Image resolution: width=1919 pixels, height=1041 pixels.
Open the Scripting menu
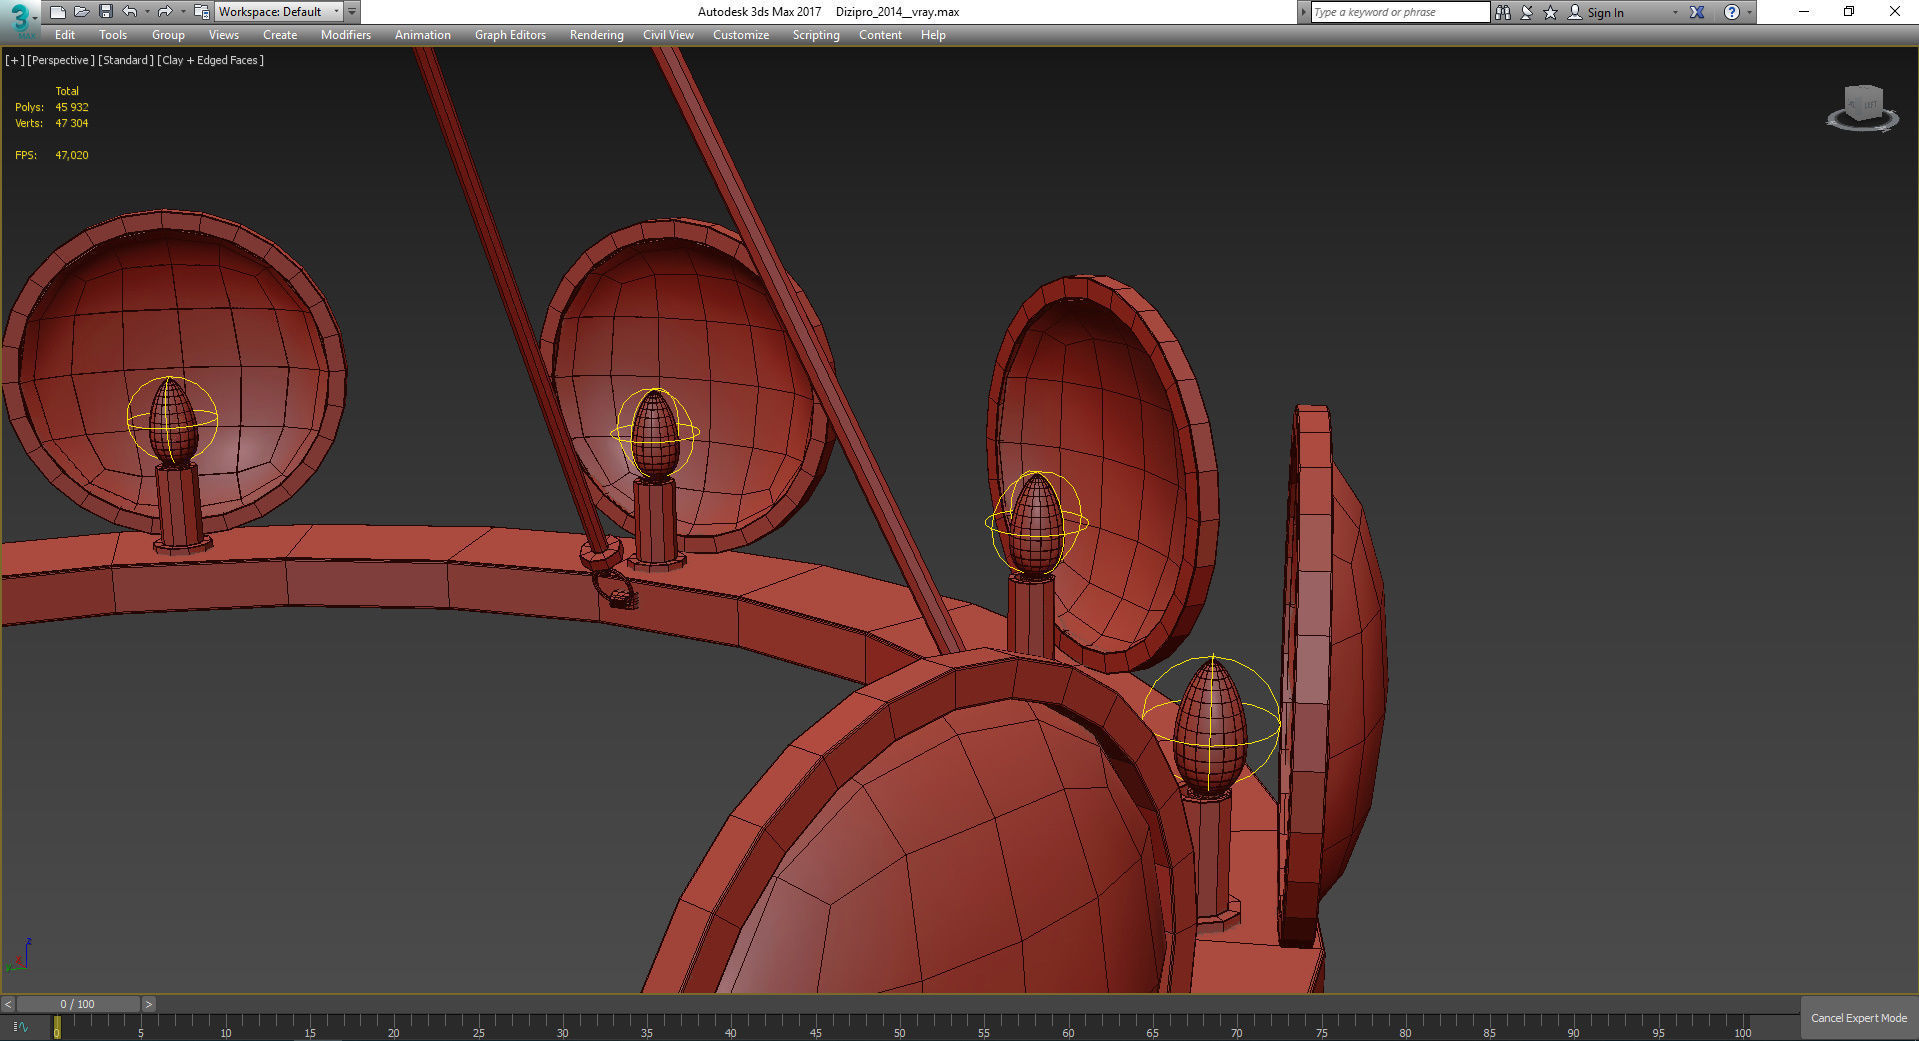click(x=816, y=35)
